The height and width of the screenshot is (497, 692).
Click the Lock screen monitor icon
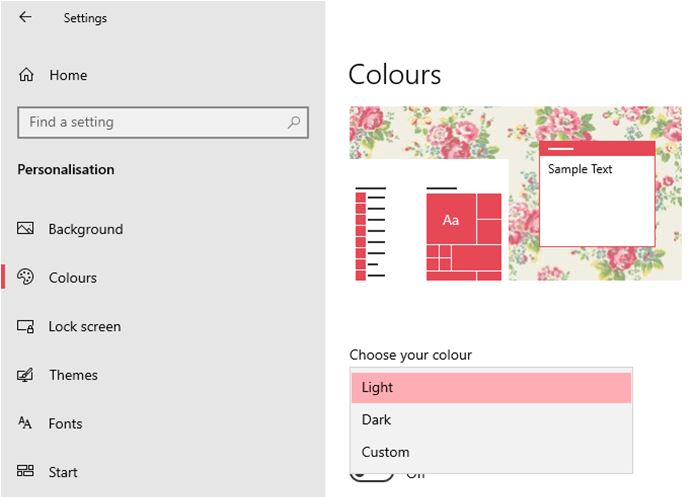[x=26, y=326]
